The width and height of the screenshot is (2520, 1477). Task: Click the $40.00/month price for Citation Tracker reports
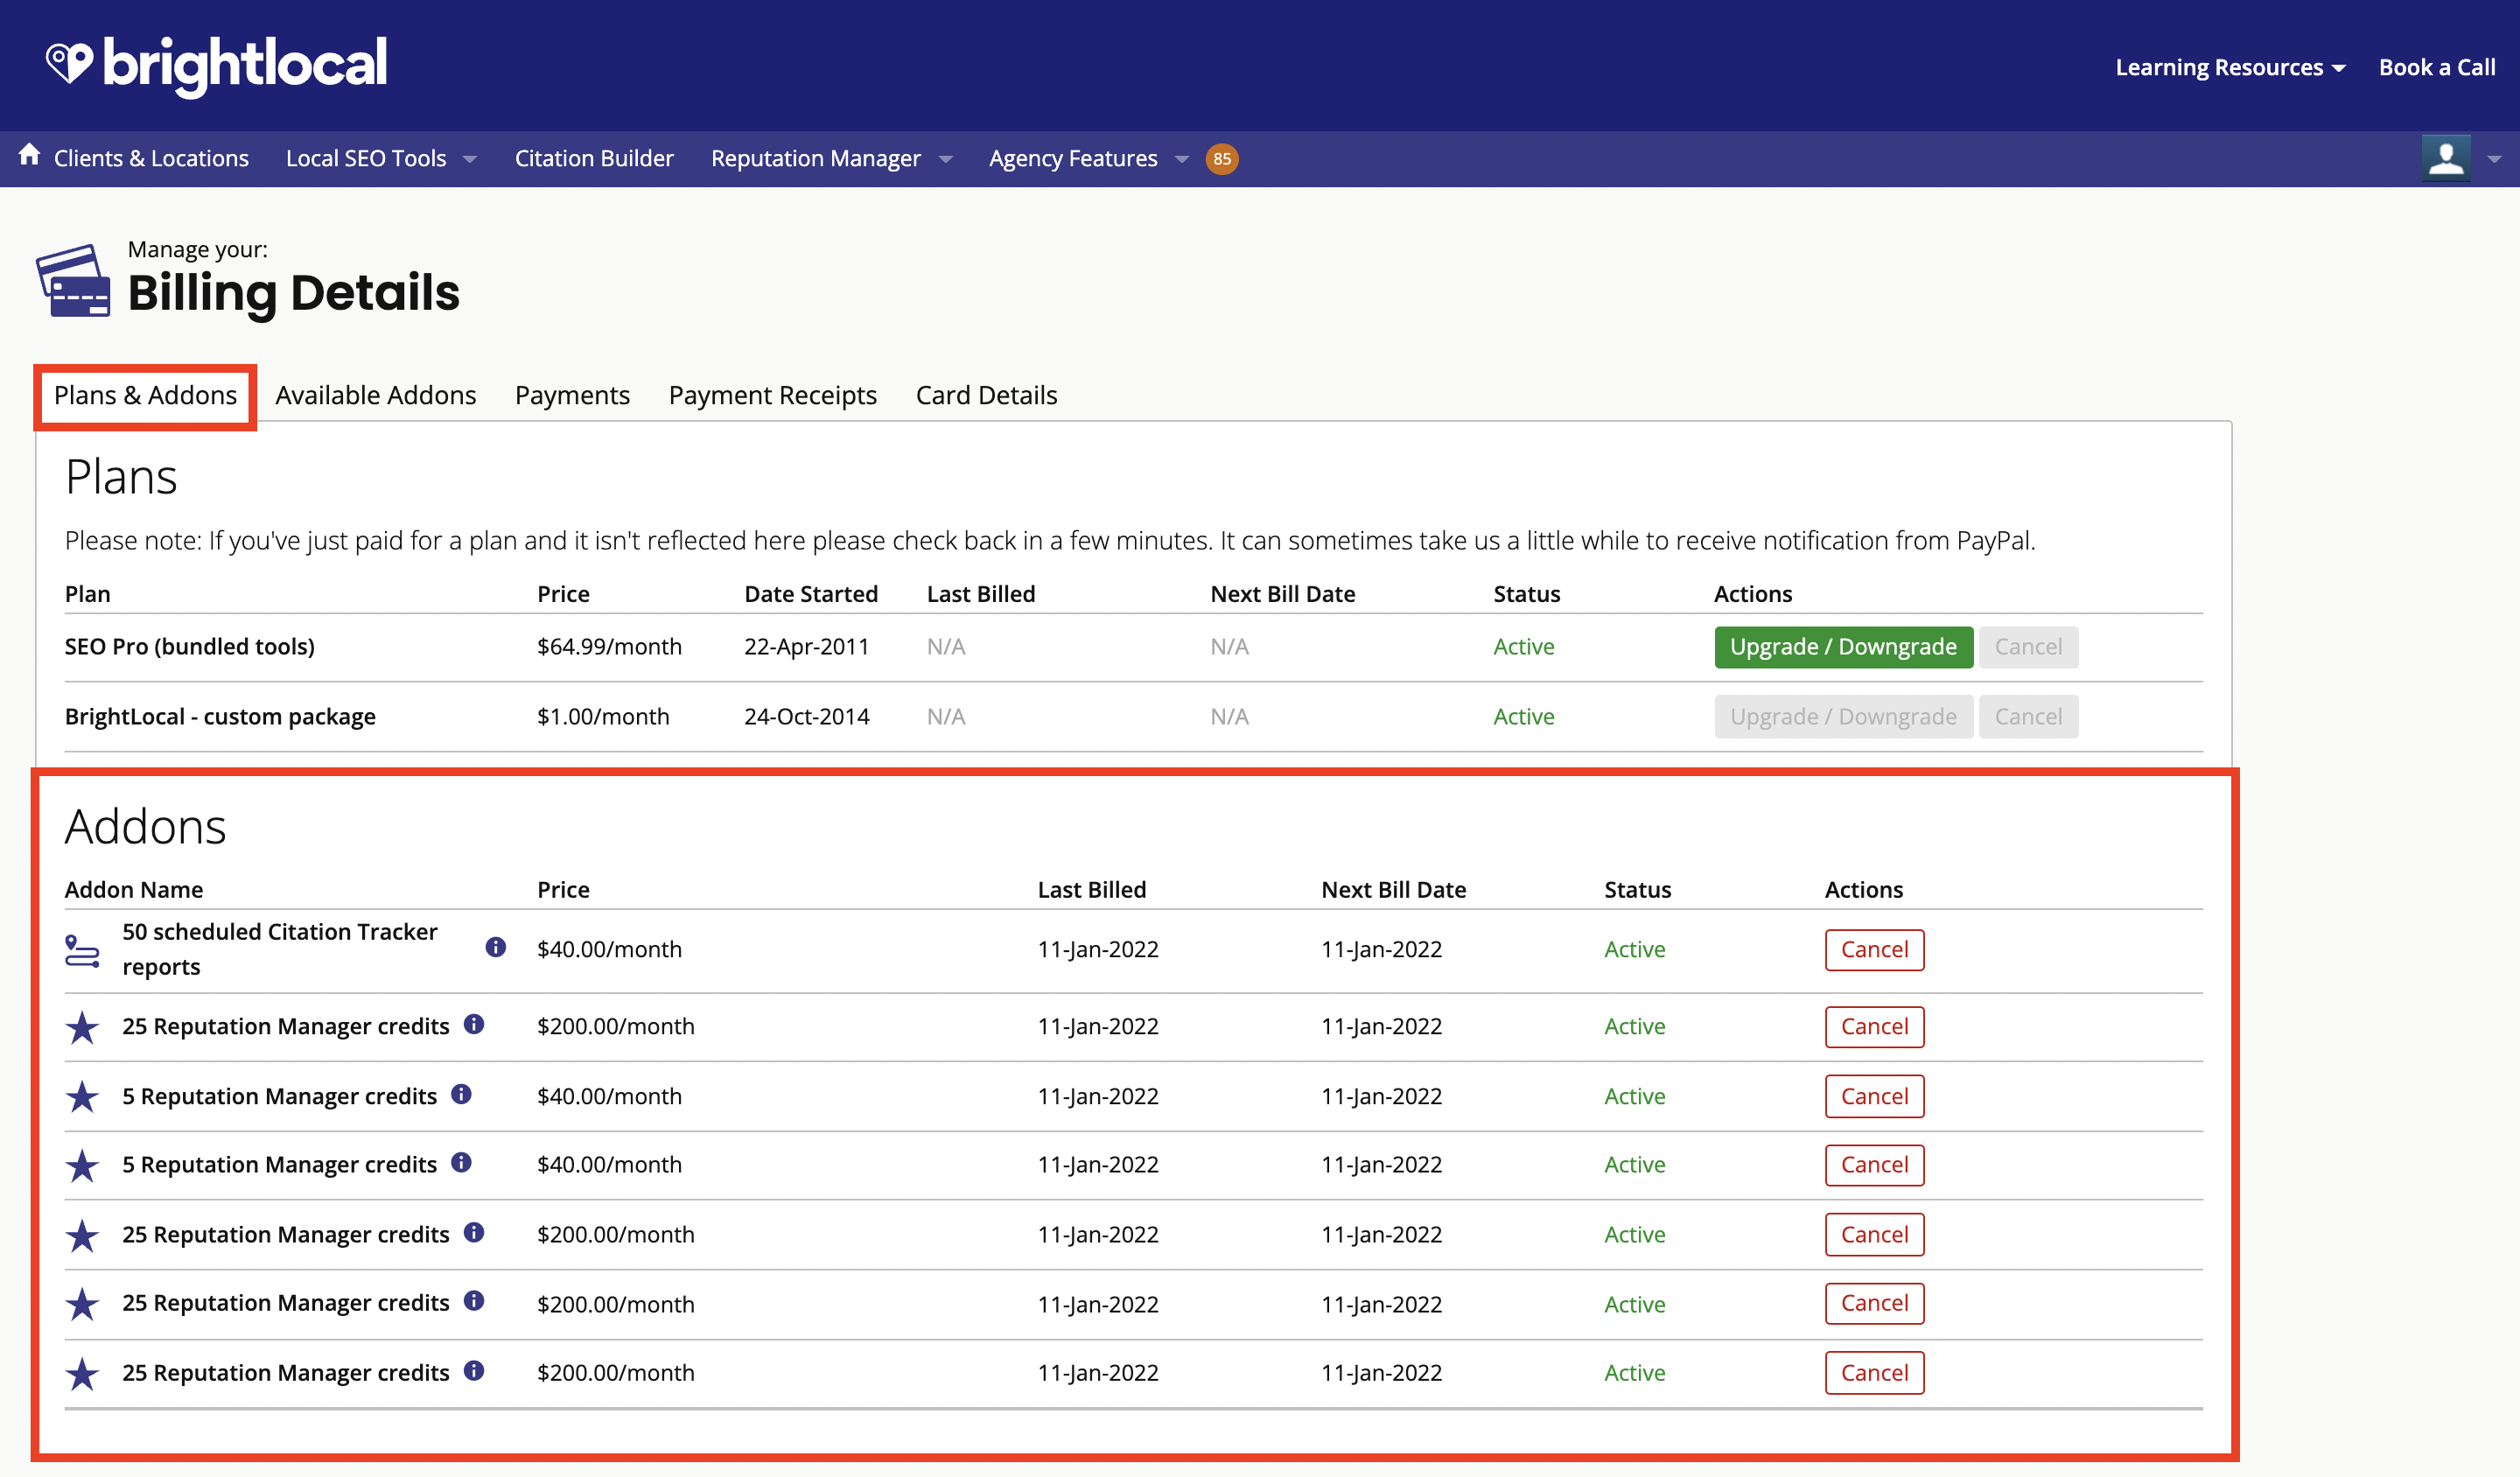pyautogui.click(x=609, y=949)
